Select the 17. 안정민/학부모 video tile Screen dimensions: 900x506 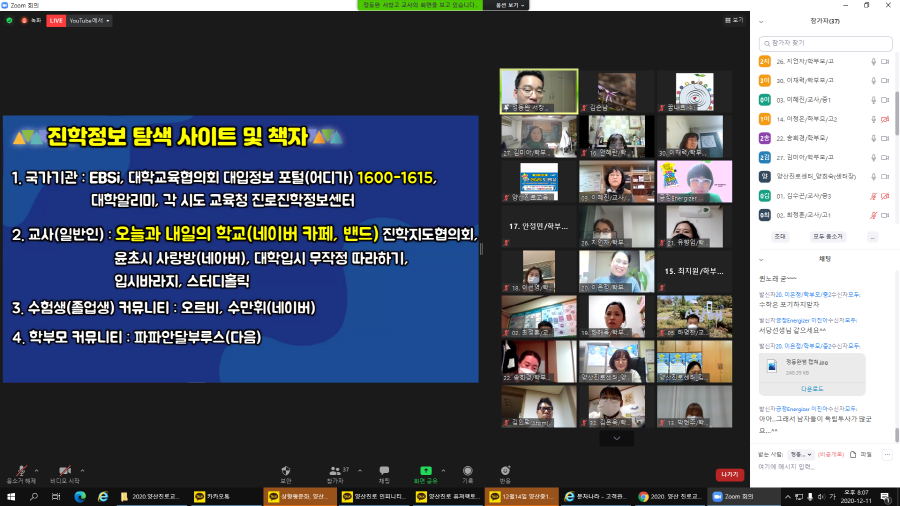pos(539,227)
